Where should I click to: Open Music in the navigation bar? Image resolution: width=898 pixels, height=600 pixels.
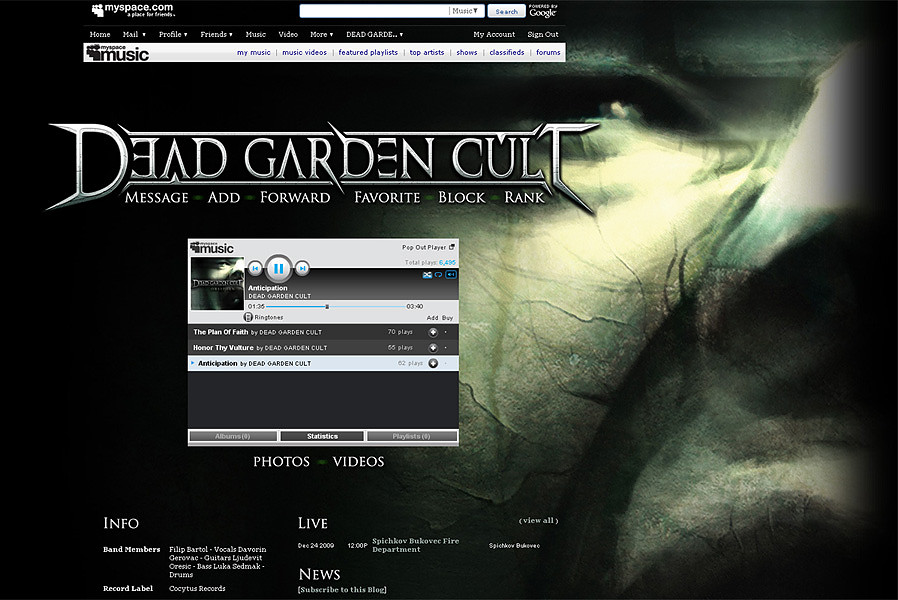pyautogui.click(x=255, y=34)
